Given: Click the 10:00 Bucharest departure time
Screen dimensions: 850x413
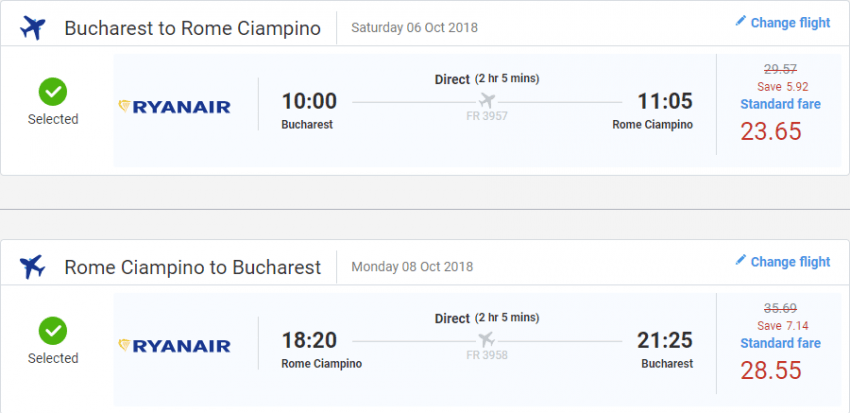Looking at the screenshot, I should [309, 101].
